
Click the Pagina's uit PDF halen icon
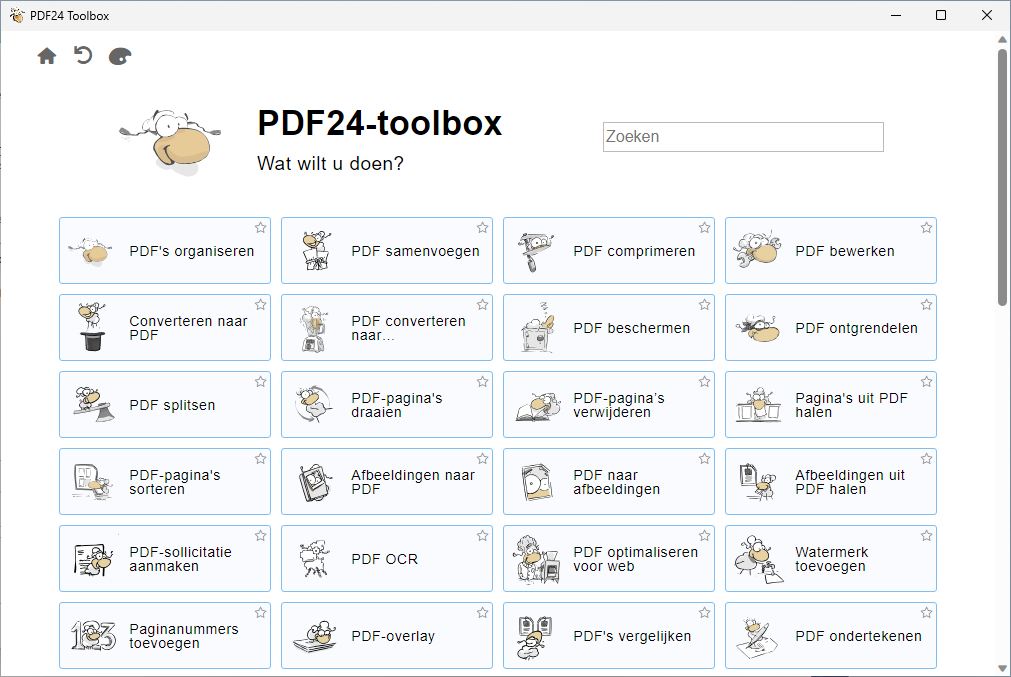(x=758, y=404)
